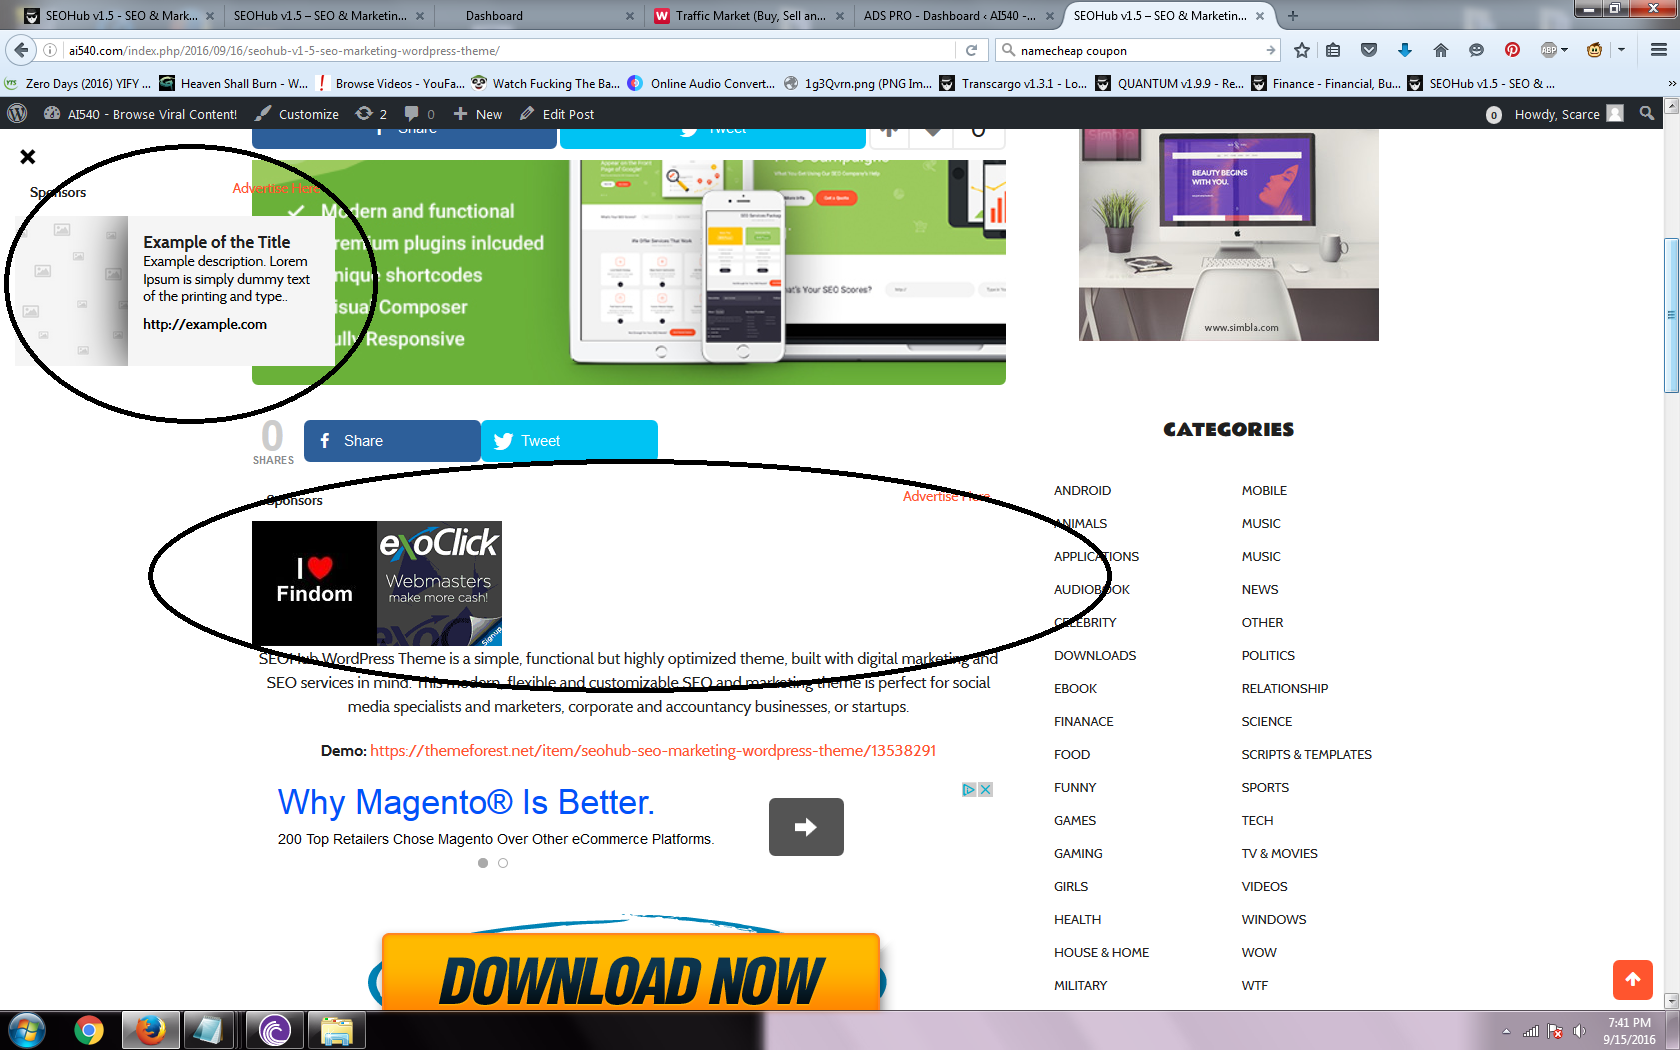Open the Notepad taskbar icon
This screenshot has width=1680, height=1050.
pyautogui.click(x=209, y=1030)
